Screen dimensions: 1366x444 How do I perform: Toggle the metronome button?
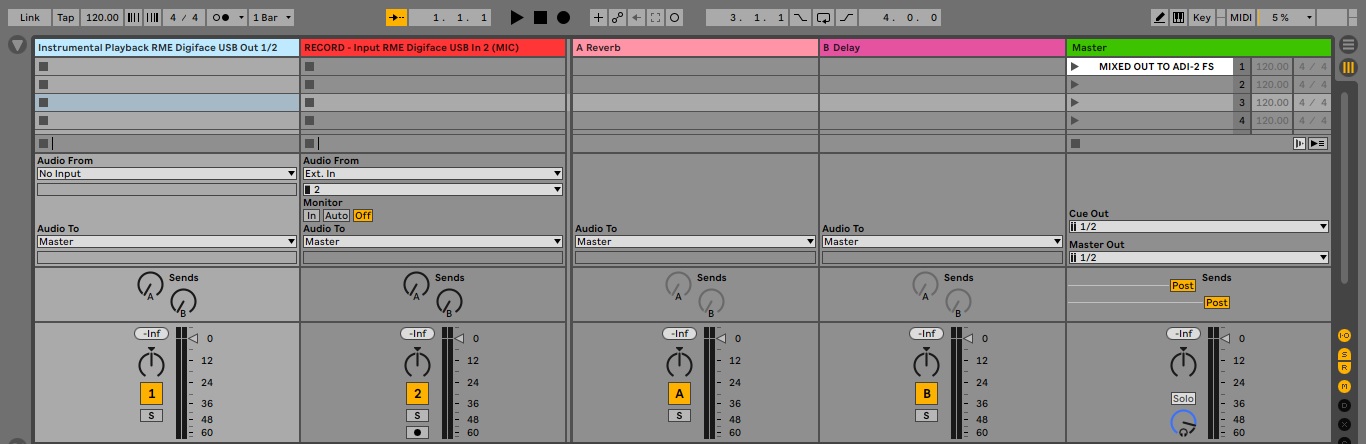218,17
